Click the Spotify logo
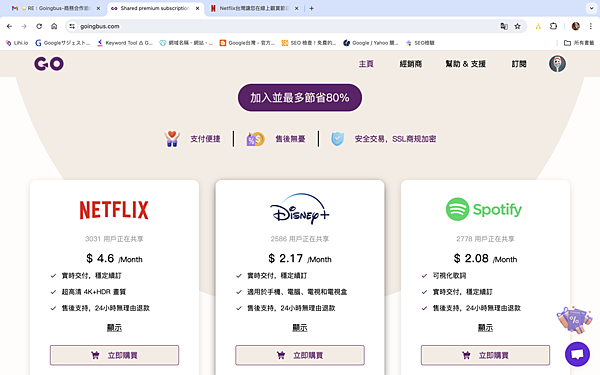600x375 pixels. pos(484,209)
